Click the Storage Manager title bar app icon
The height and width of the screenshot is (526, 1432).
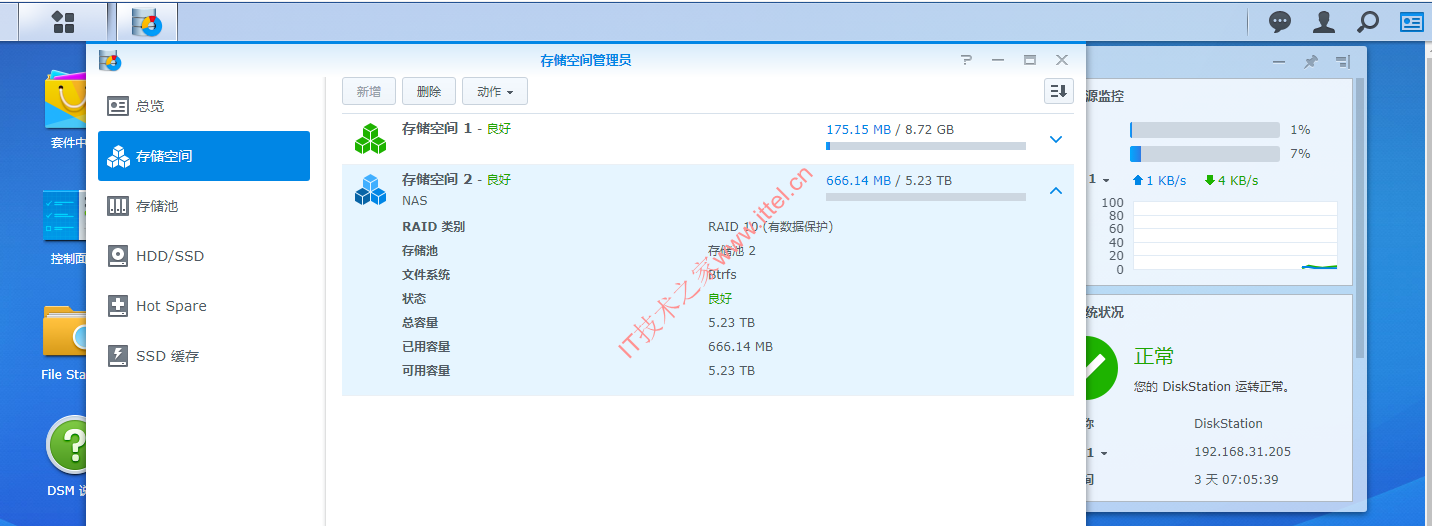(x=110, y=60)
